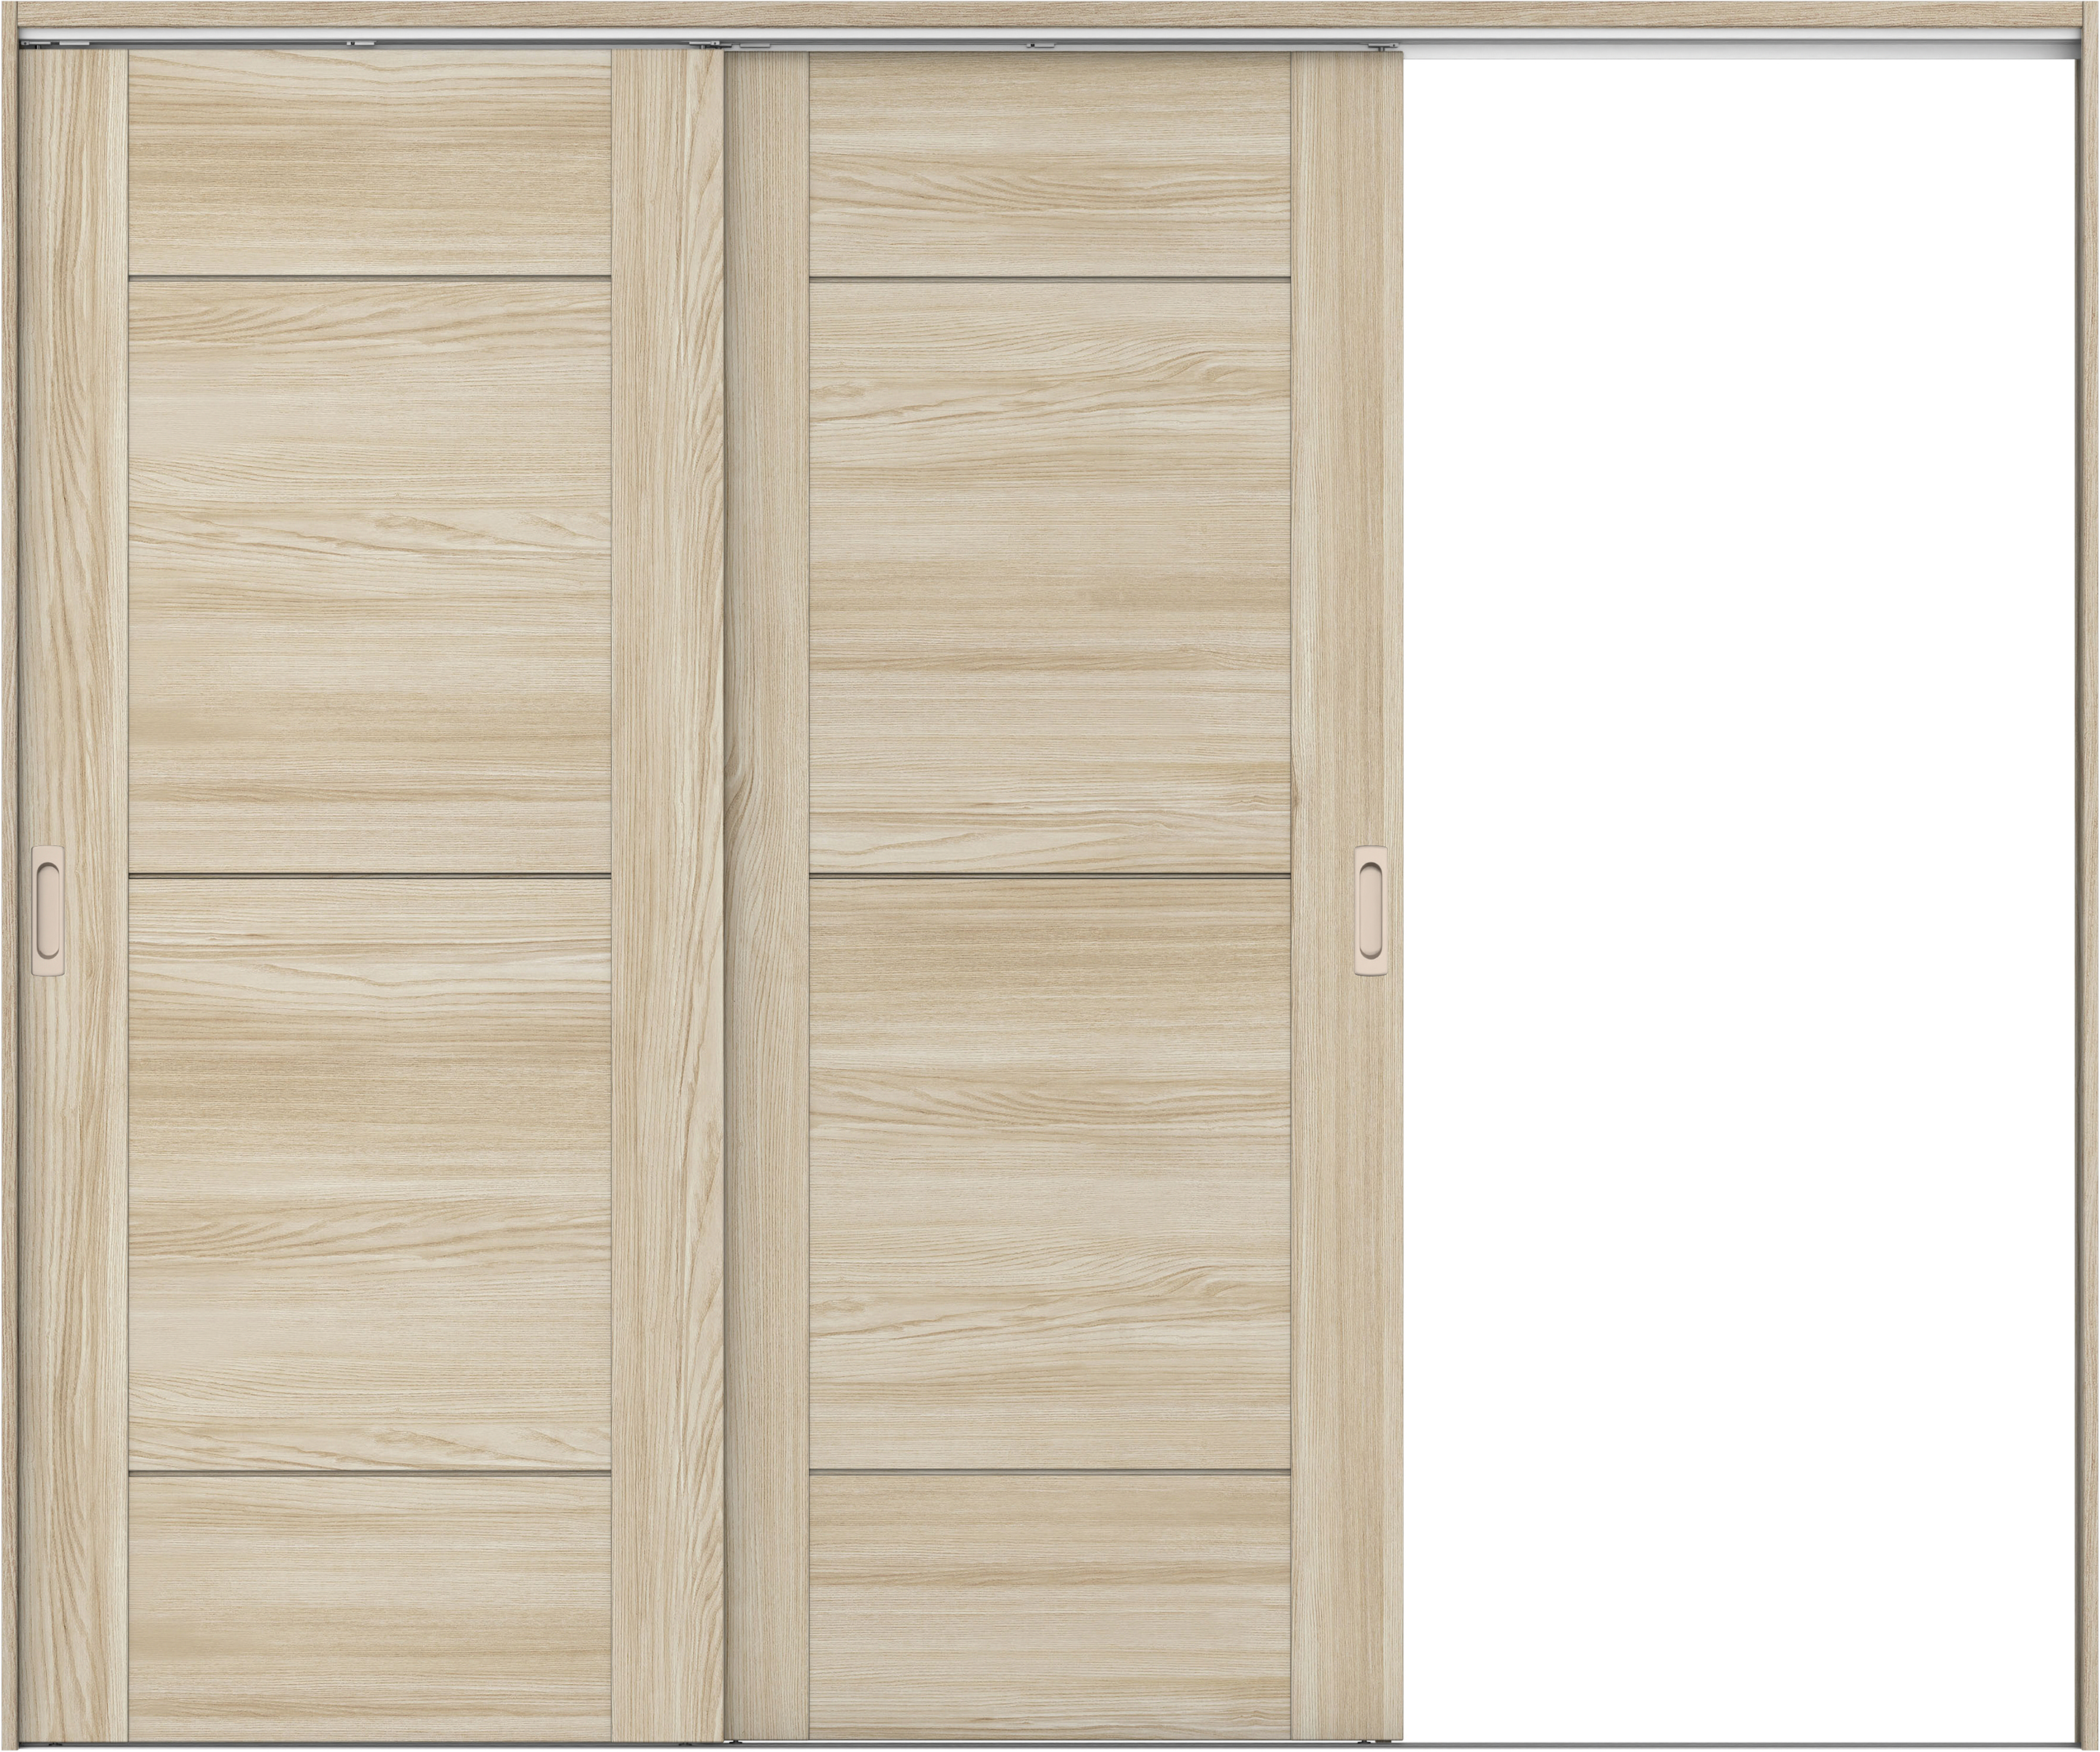Click the top wooden header frame
This screenshot has height=1752, width=2100.
1050,13
